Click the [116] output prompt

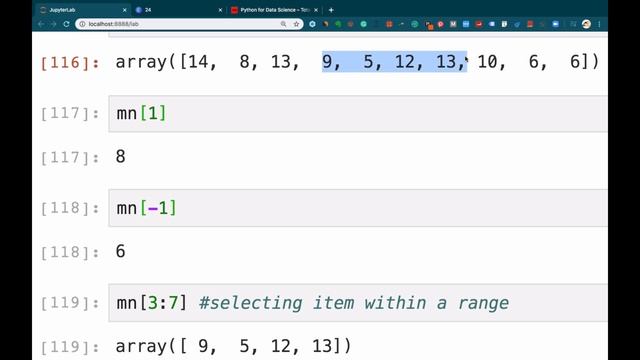(70, 62)
